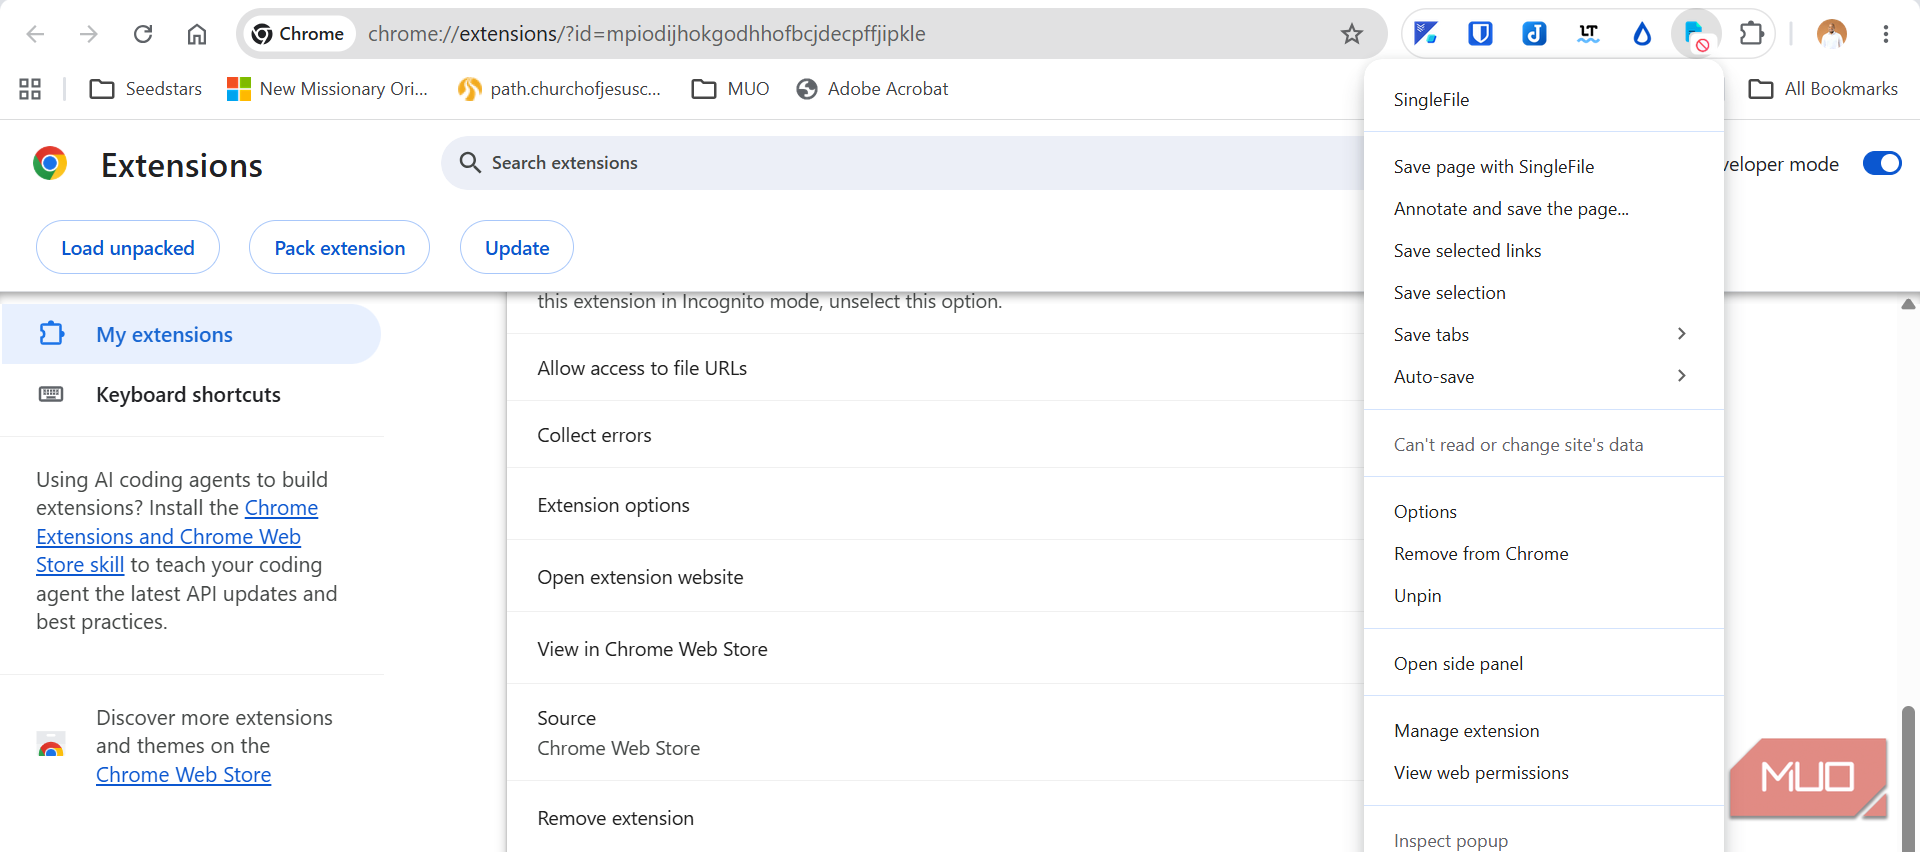Select Manage extension in the menu
The image size is (1920, 852).
pyautogui.click(x=1544, y=730)
